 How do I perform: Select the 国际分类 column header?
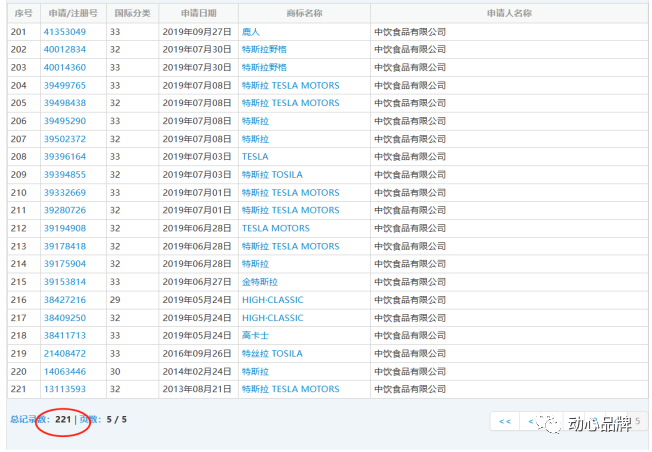(x=132, y=13)
